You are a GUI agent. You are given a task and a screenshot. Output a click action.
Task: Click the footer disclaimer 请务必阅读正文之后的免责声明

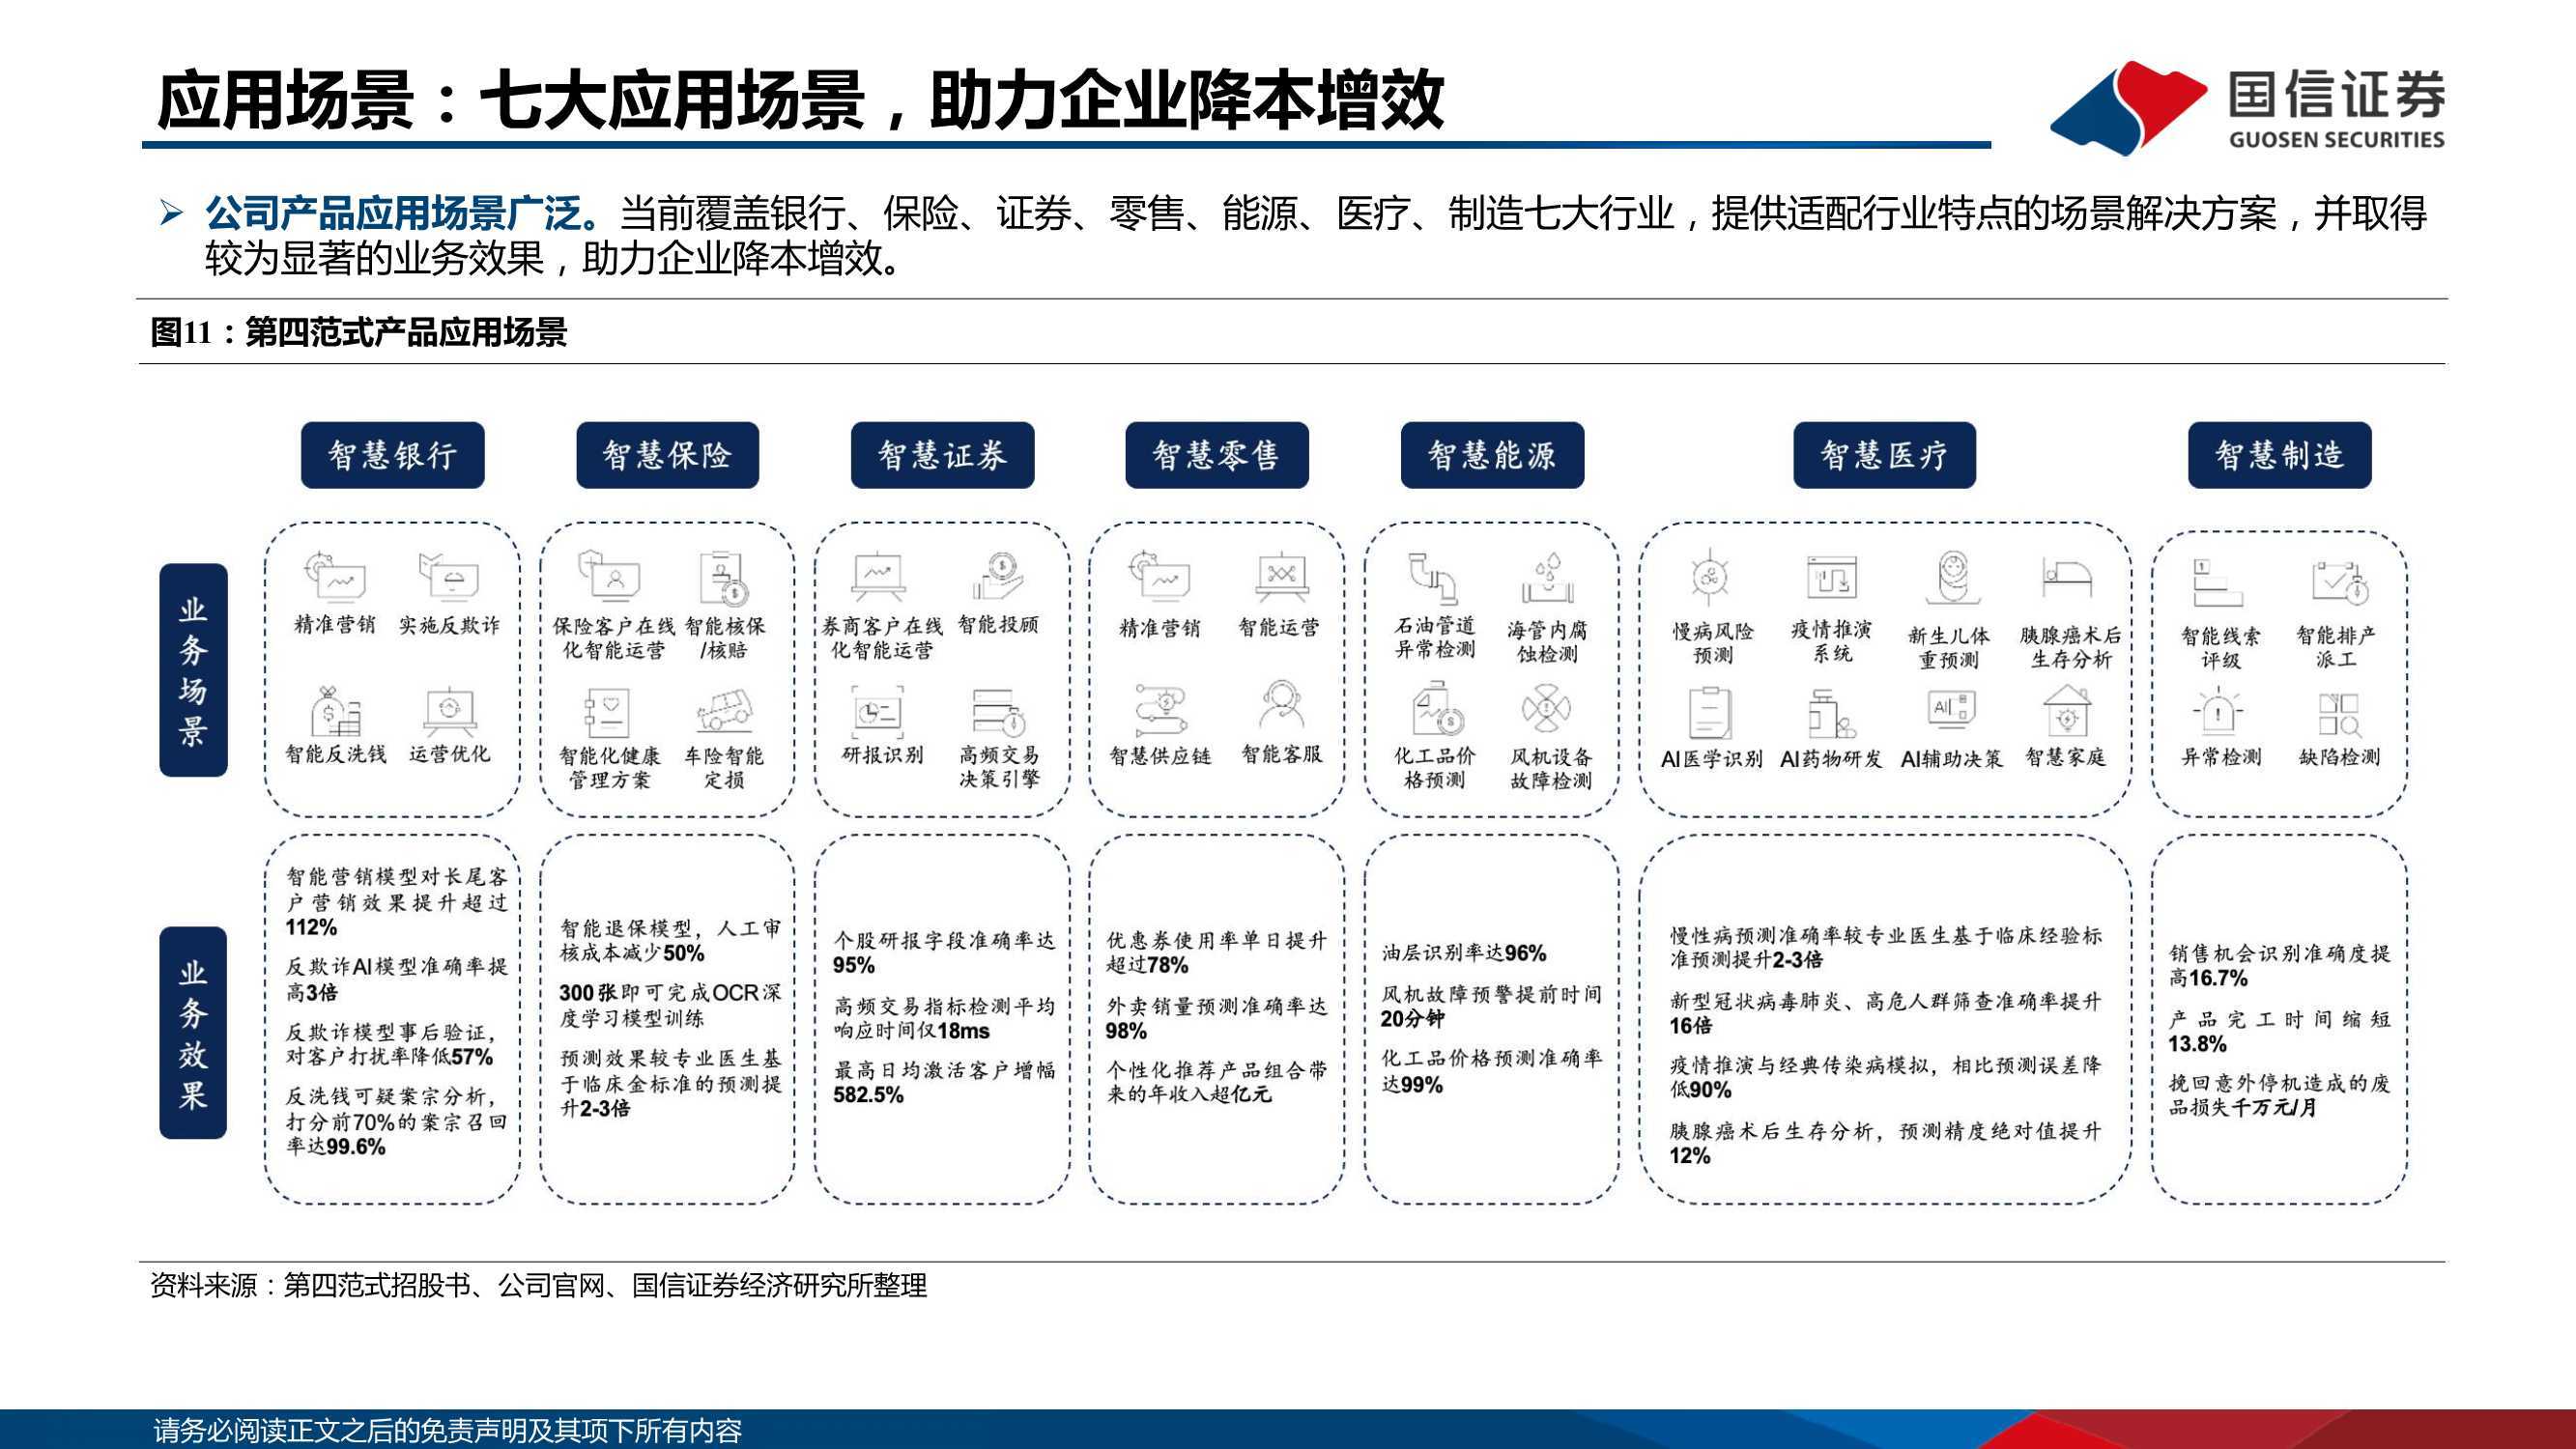447,1431
